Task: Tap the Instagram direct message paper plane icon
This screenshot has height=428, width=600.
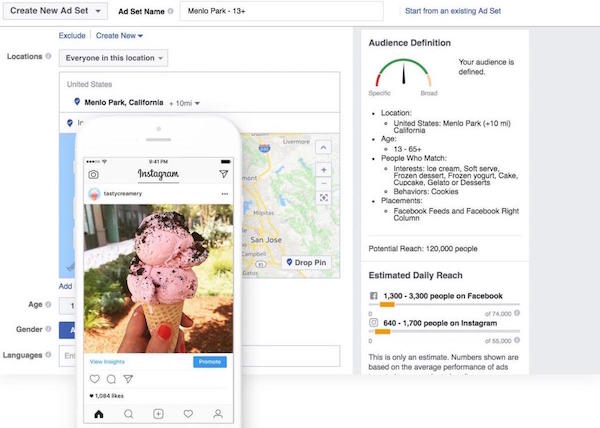Action: click(223, 174)
